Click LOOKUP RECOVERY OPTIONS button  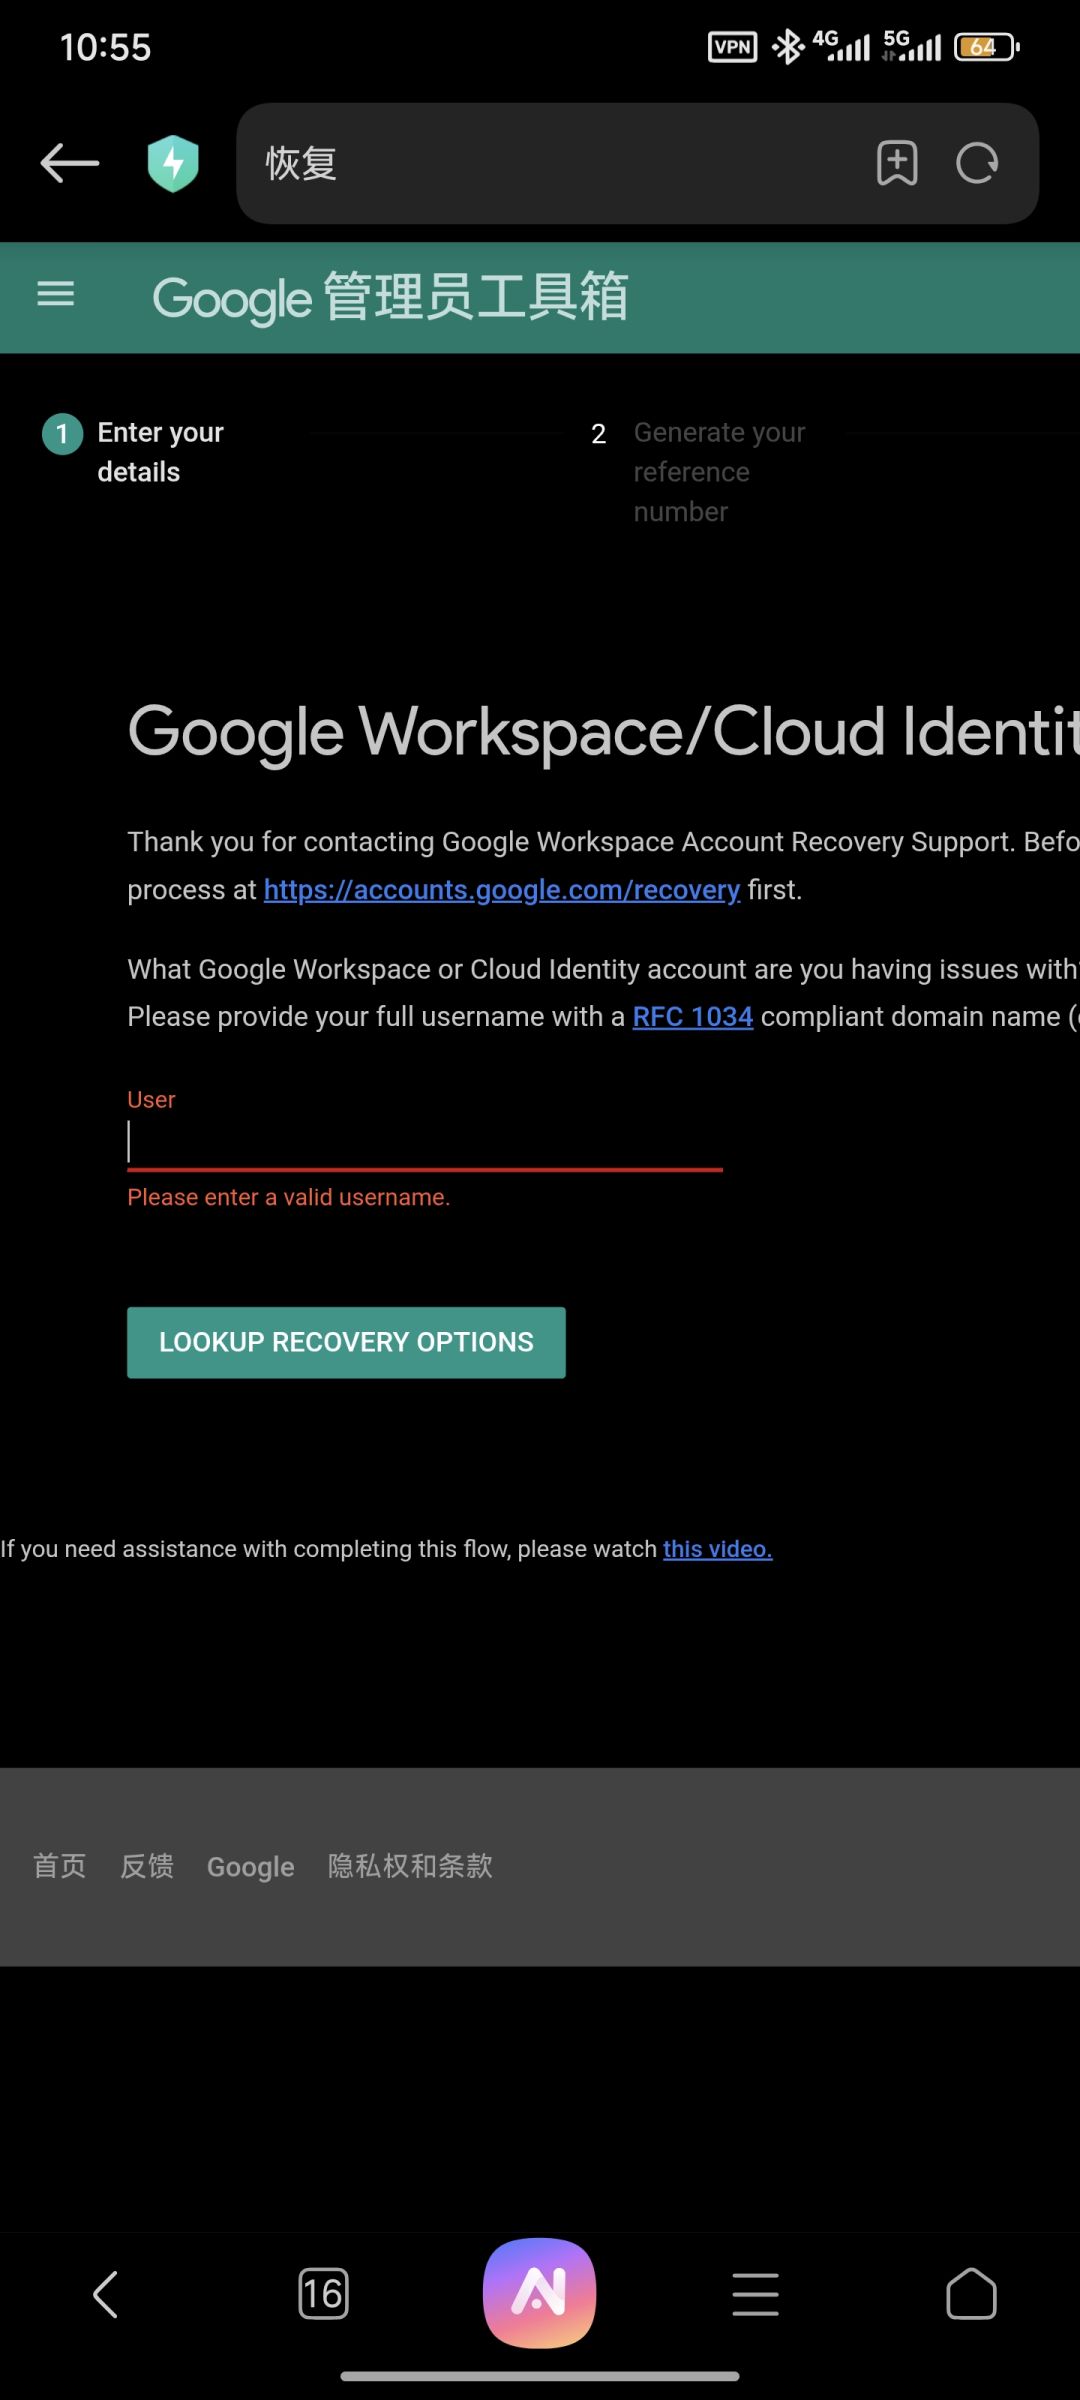(346, 1342)
